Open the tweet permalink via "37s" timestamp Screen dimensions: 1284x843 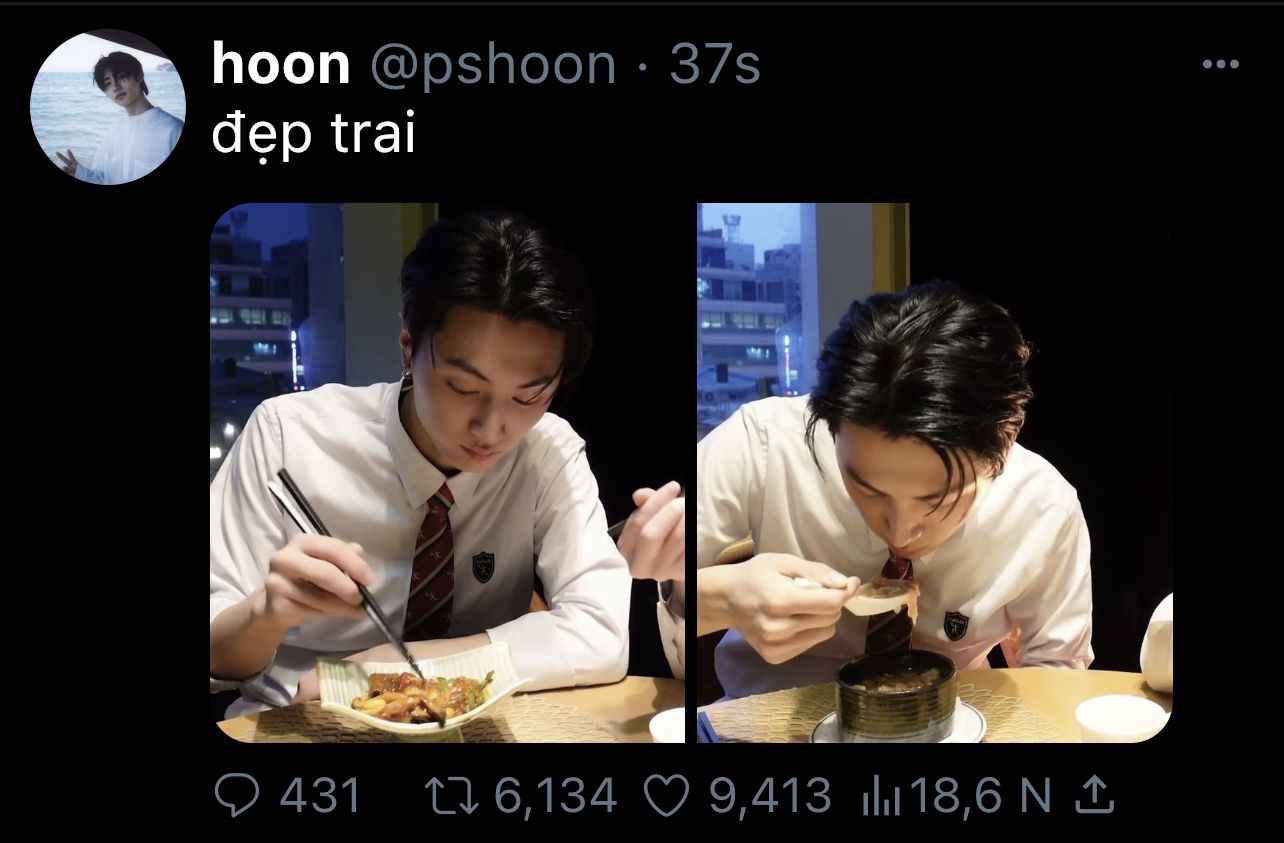(715, 66)
